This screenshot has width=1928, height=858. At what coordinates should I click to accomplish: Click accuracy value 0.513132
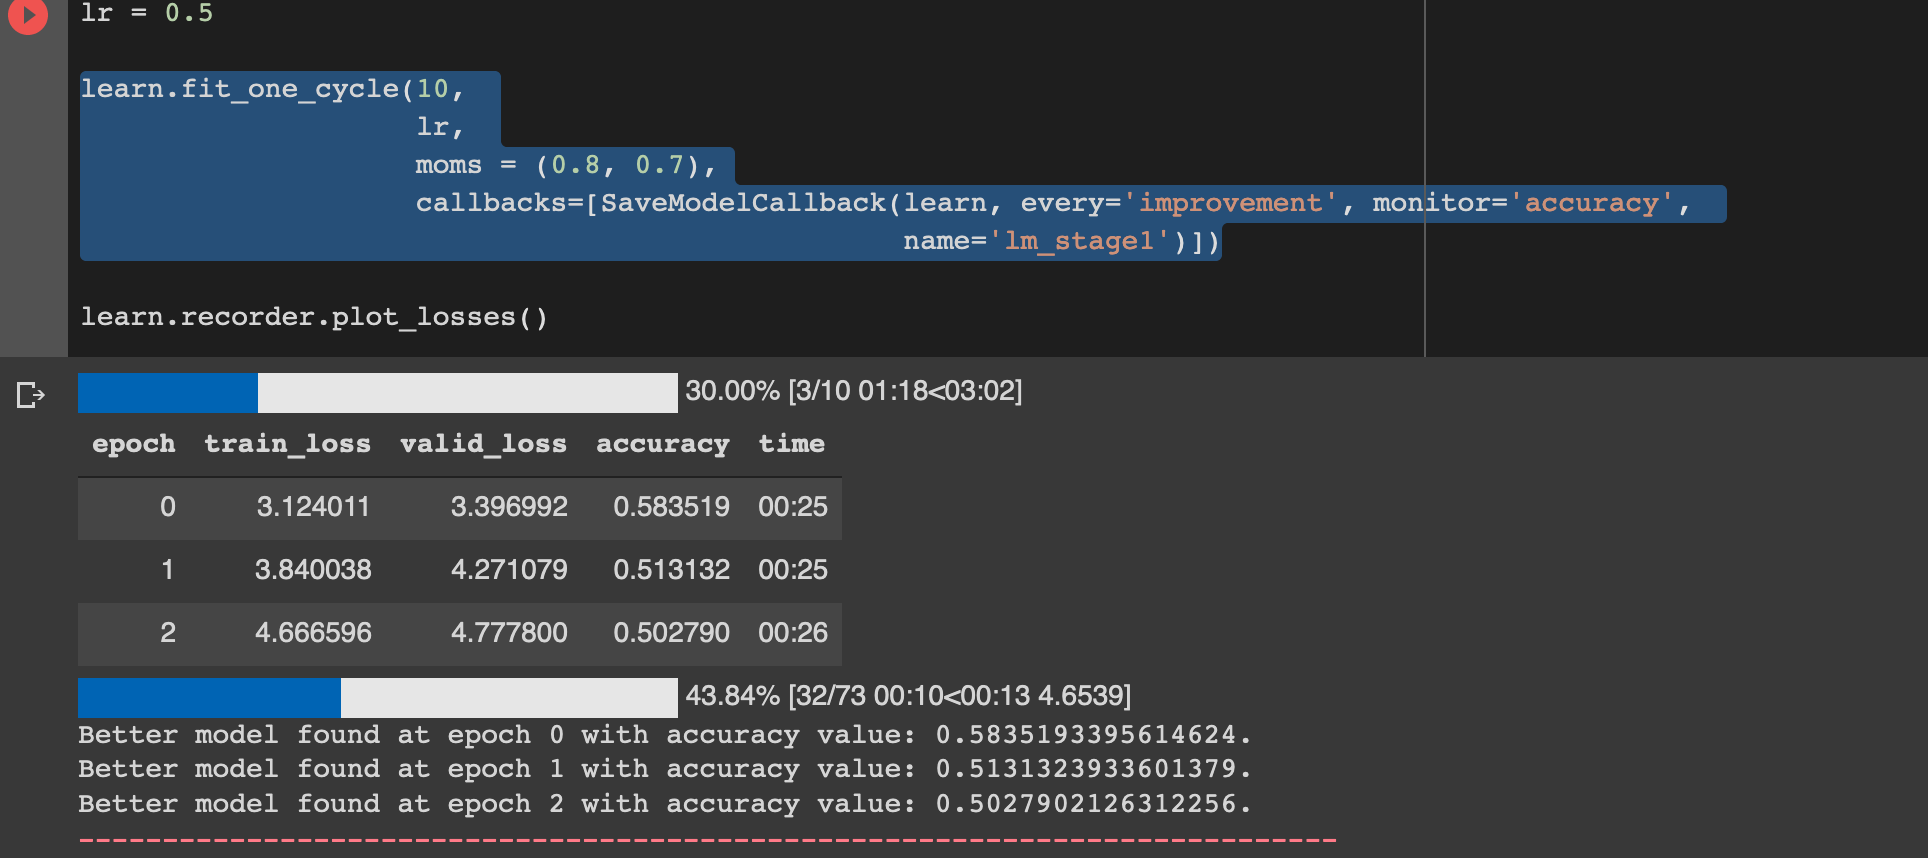click(672, 570)
